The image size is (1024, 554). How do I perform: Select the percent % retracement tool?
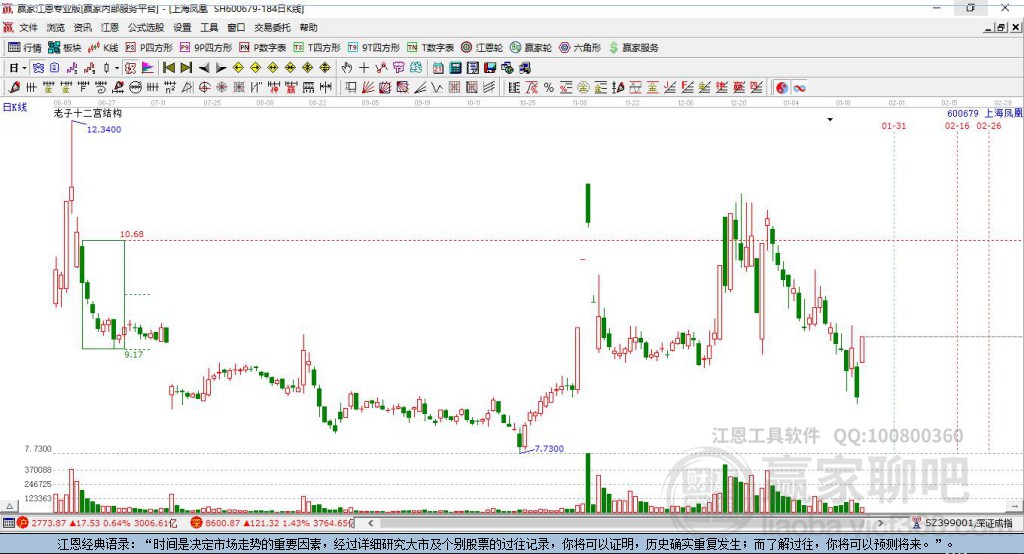click(549, 88)
